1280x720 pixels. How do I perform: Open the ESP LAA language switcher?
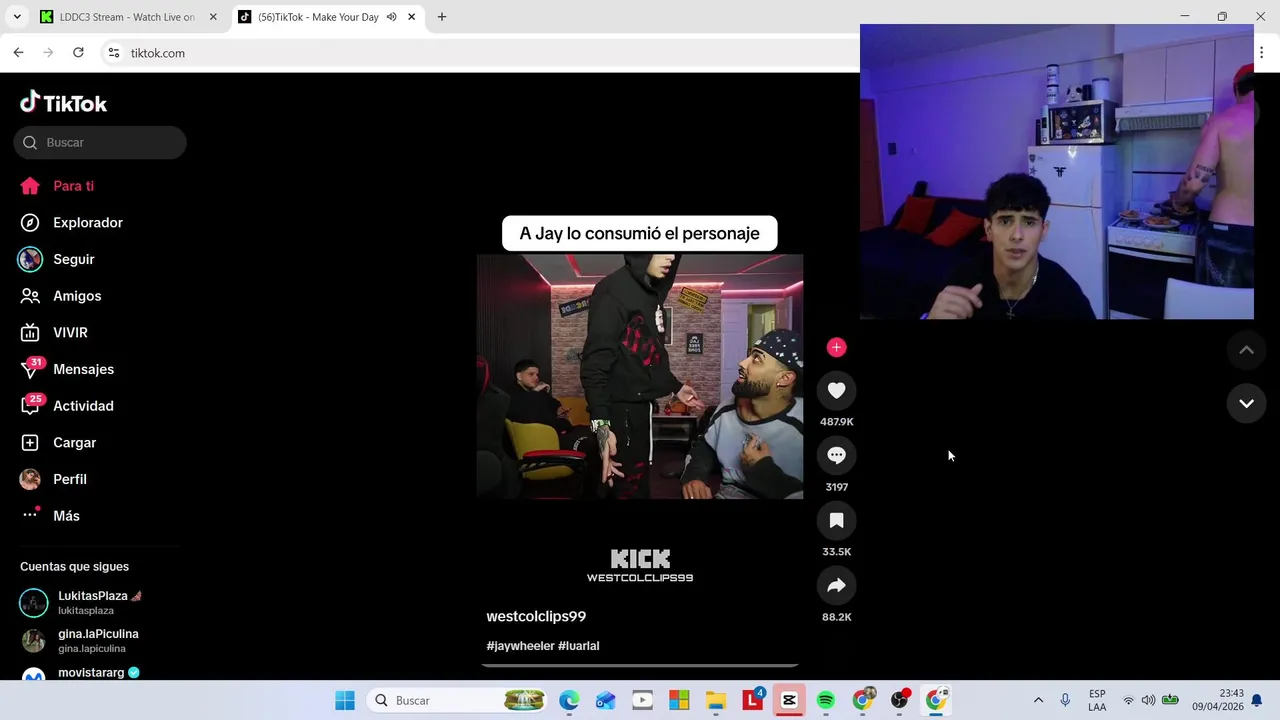pos(1097,701)
